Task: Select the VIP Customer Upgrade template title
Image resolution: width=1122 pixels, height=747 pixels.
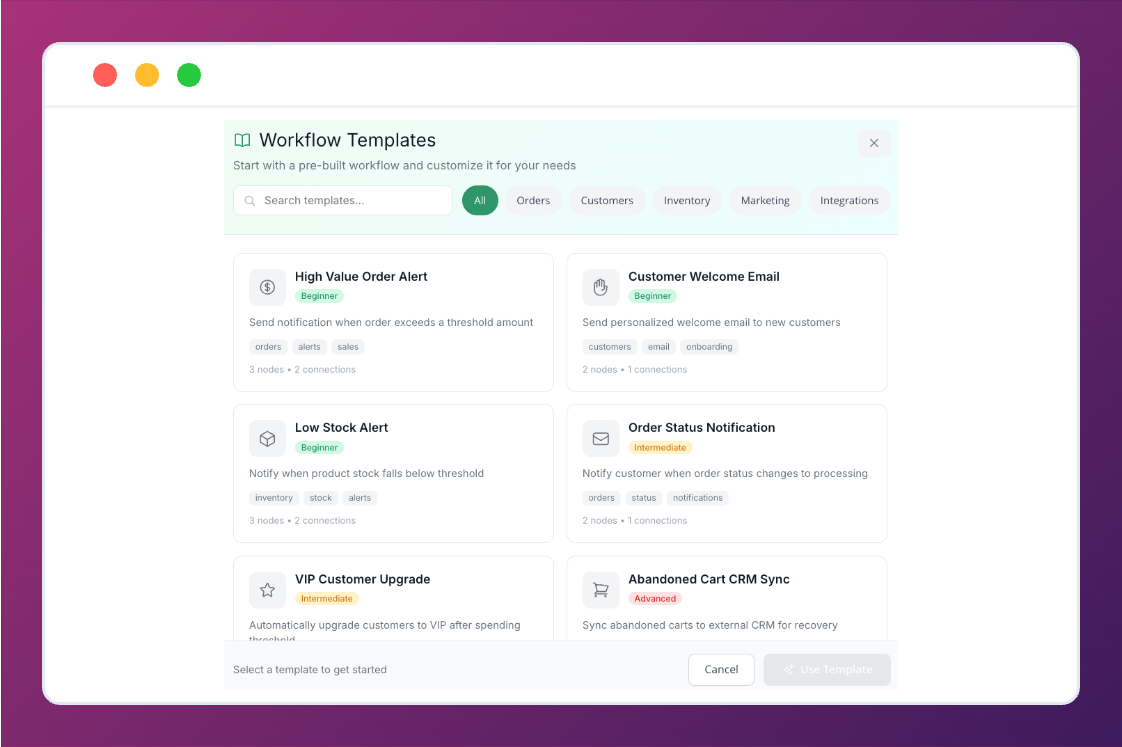Action: coord(362,580)
